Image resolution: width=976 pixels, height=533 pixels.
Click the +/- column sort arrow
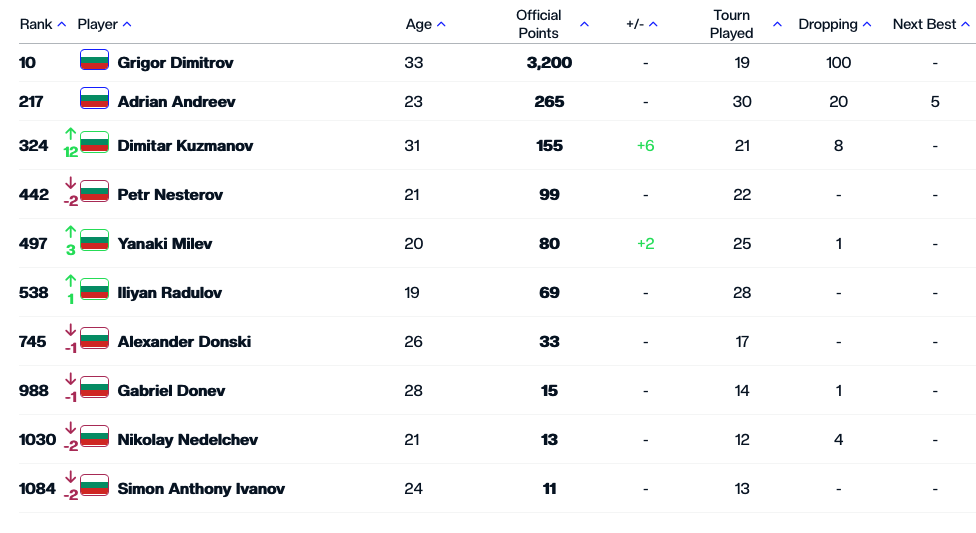(x=653, y=24)
